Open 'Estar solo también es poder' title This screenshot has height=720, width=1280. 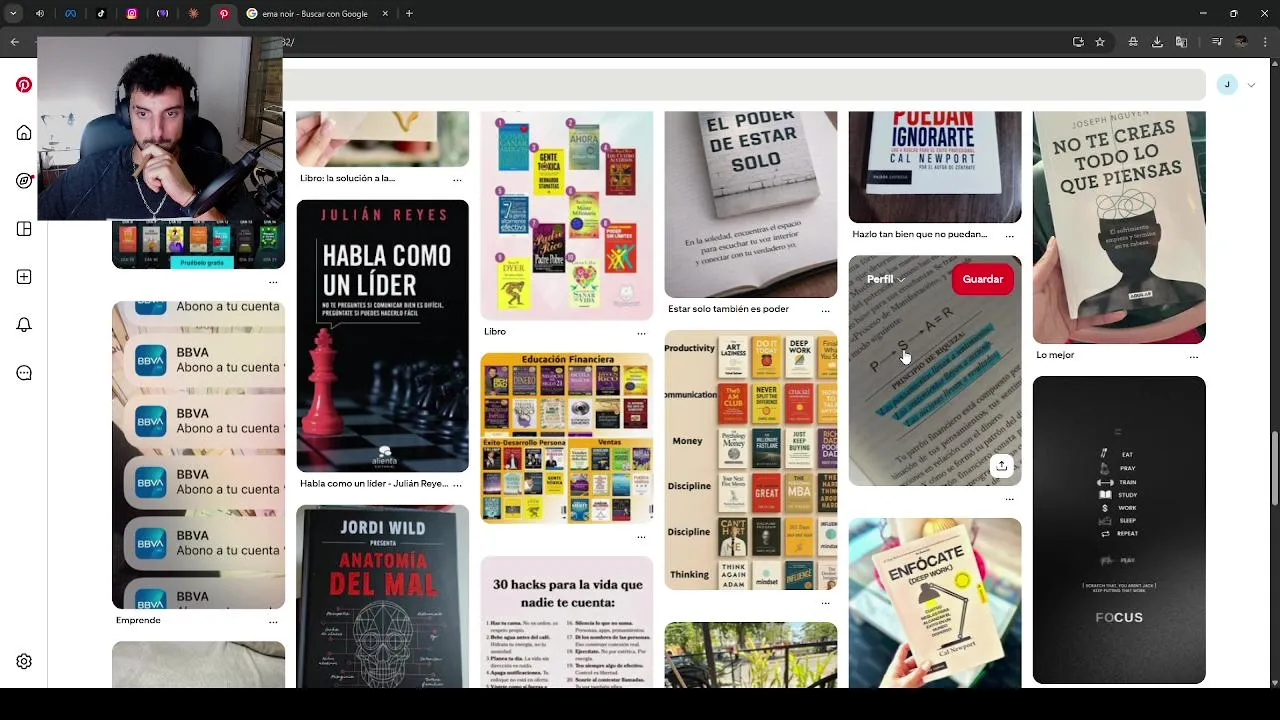click(728, 310)
